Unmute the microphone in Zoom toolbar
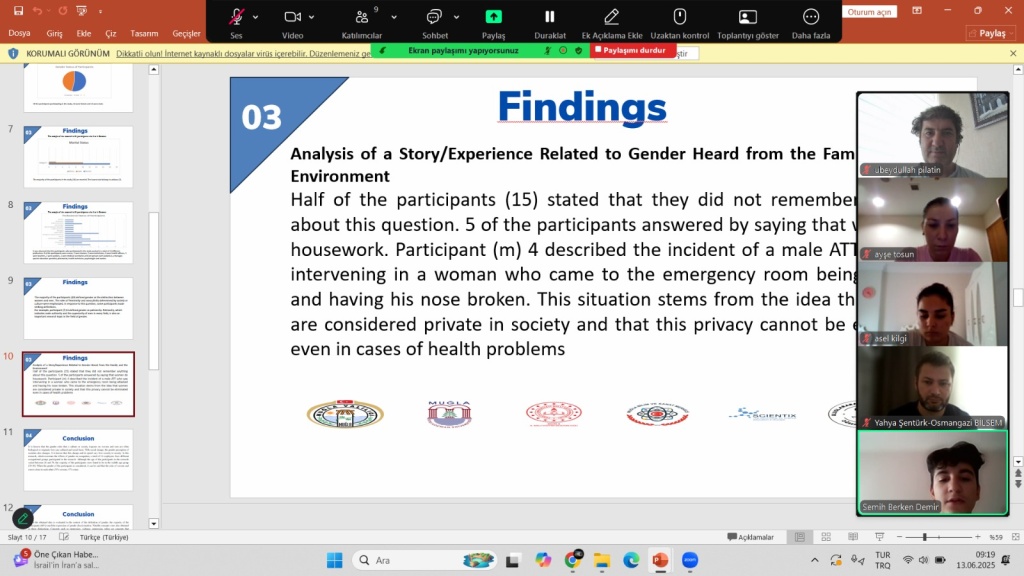This screenshot has height=576, width=1024. click(x=236, y=17)
